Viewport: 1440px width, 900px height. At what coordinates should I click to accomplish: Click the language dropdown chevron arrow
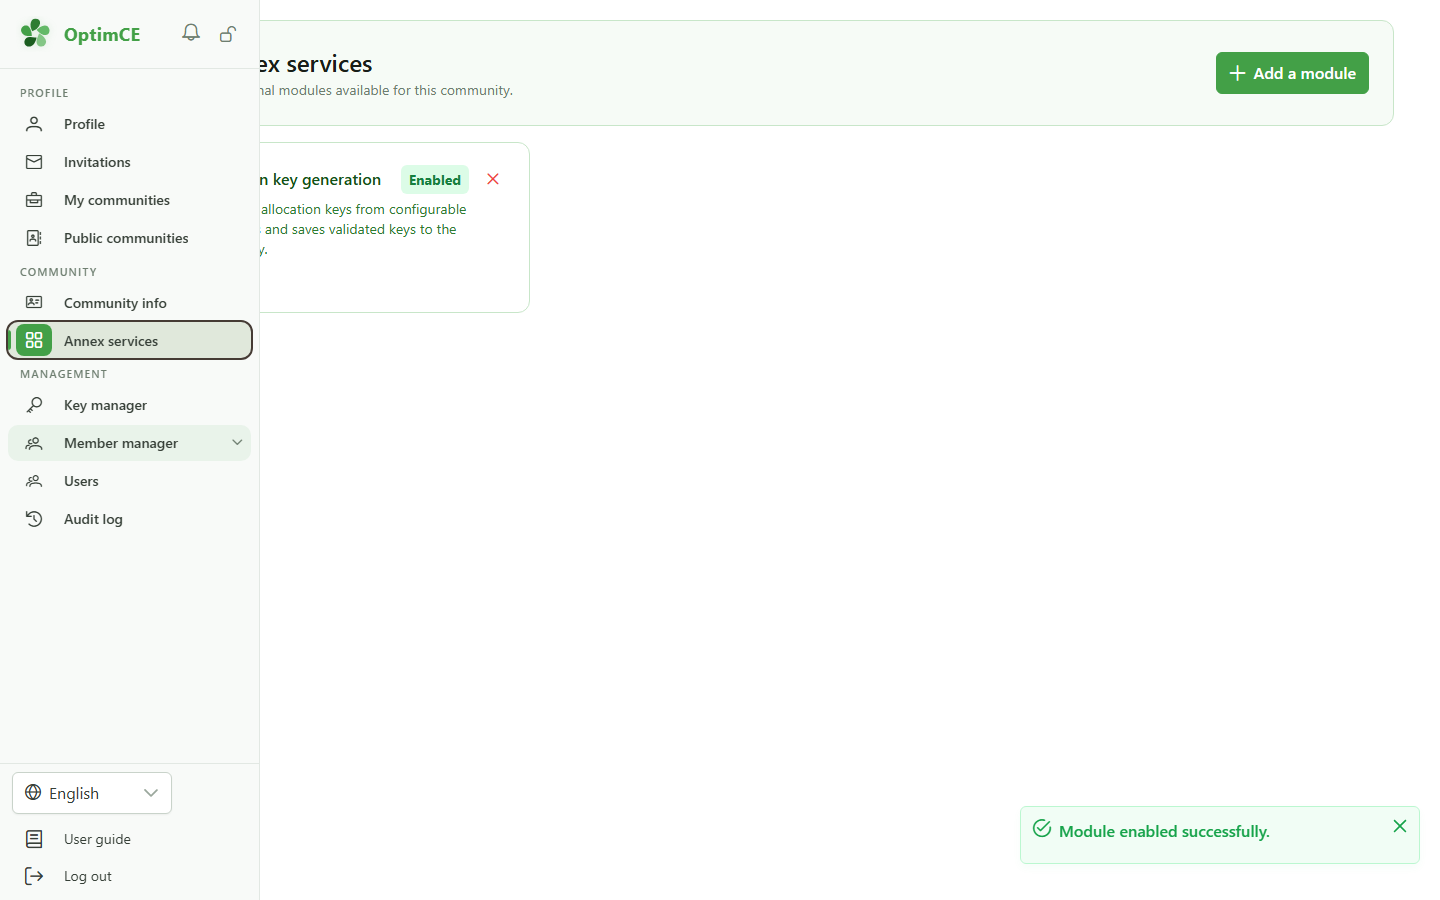click(151, 793)
